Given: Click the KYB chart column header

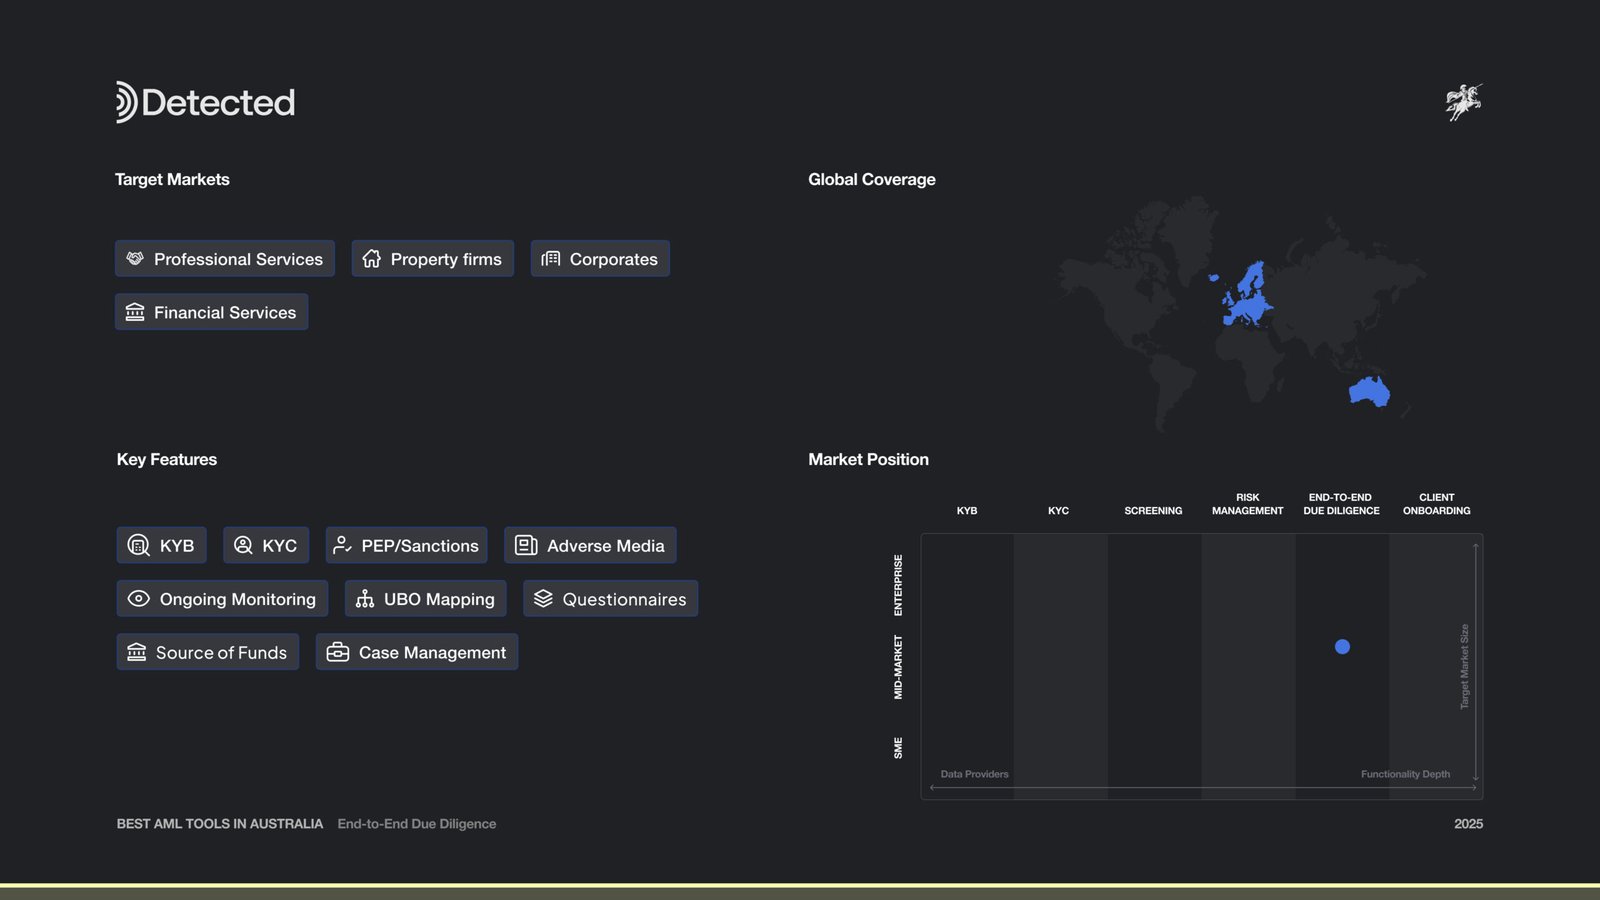Looking at the screenshot, I should [967, 511].
